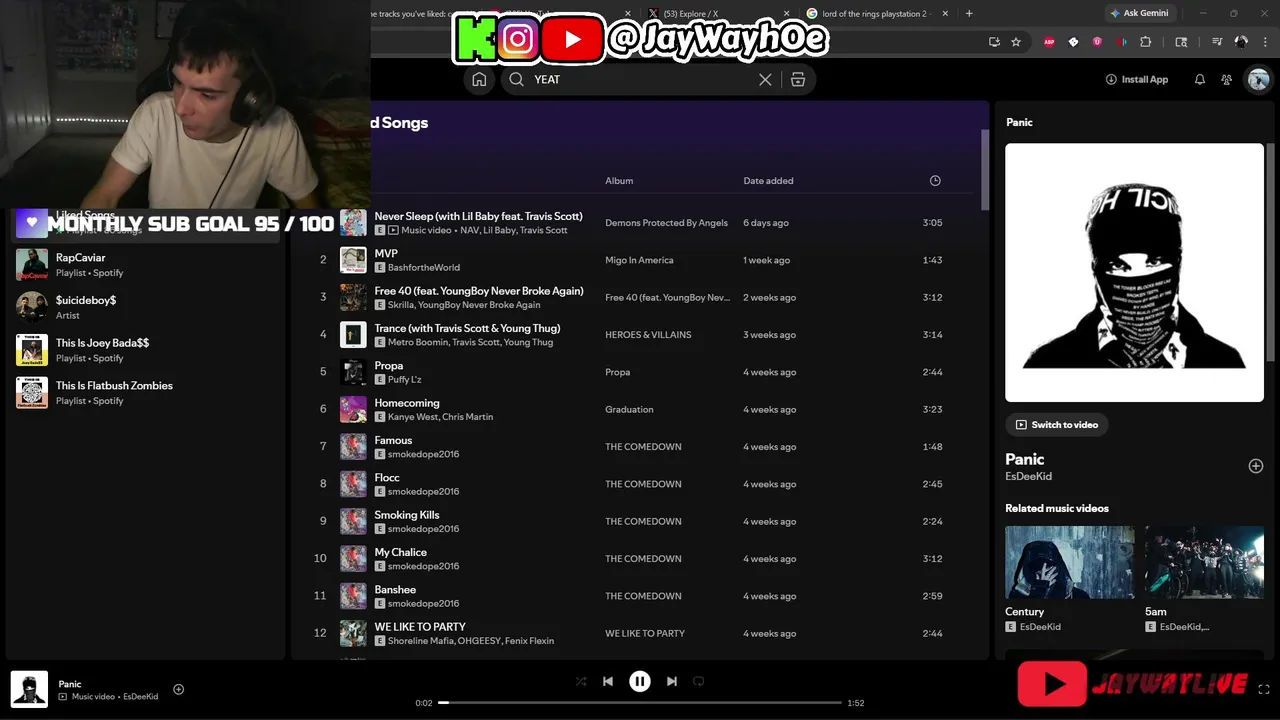Image resolution: width=1280 pixels, height=720 pixels.
Task: Sort the song list by Album column
Action: [619, 181]
